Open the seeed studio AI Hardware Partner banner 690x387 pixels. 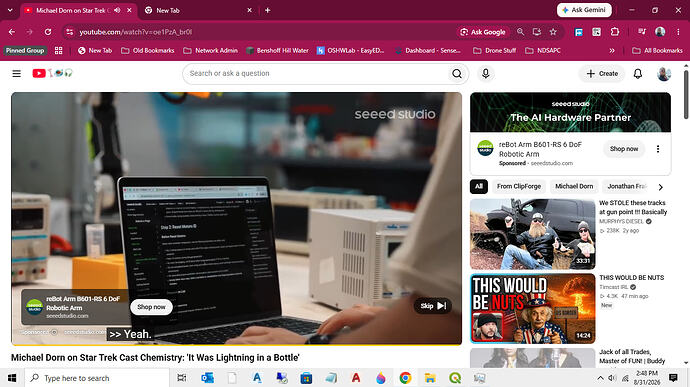[570, 112]
